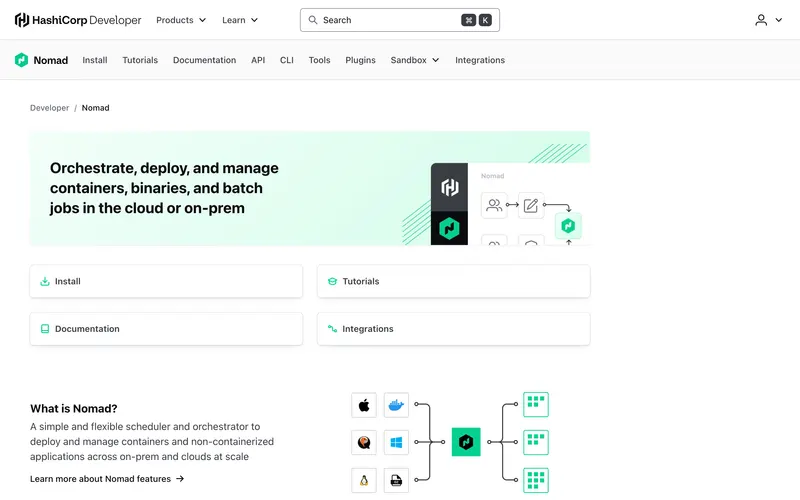
Task: Click the users icon in hero diagram
Action: (x=494, y=205)
